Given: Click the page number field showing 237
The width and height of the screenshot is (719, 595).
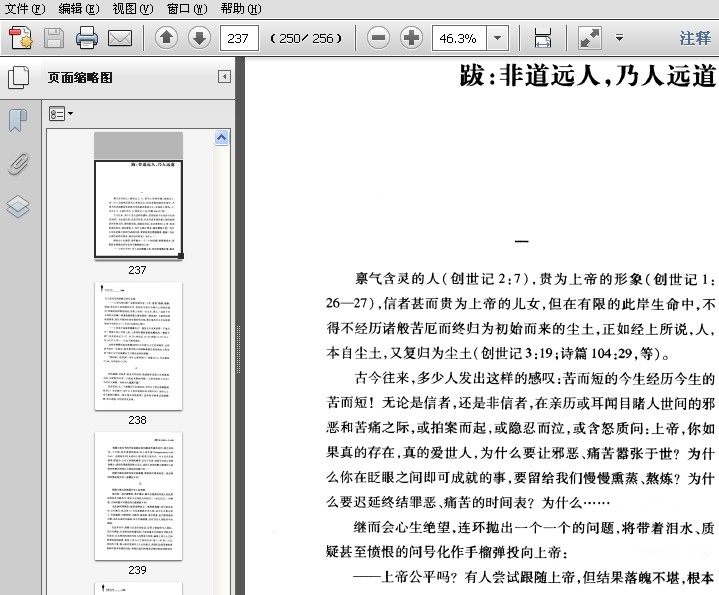Looking at the screenshot, I should pyautogui.click(x=239, y=38).
